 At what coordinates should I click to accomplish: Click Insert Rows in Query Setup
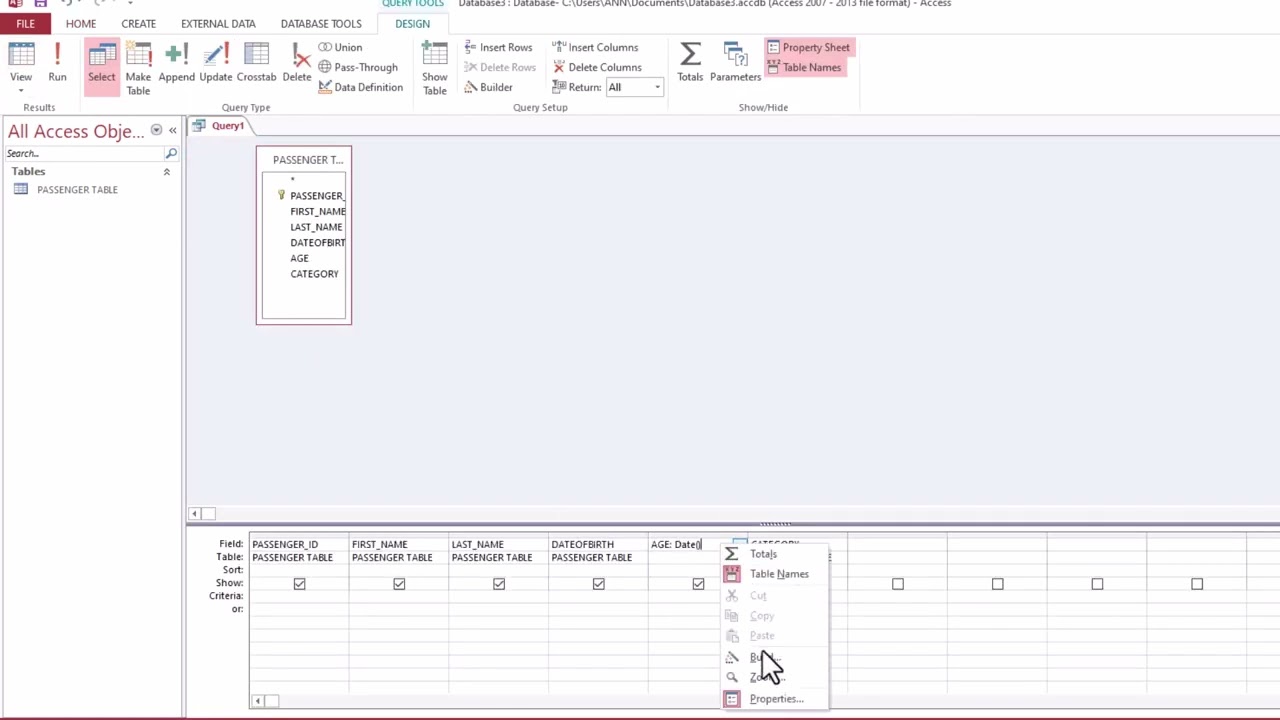pos(498,47)
